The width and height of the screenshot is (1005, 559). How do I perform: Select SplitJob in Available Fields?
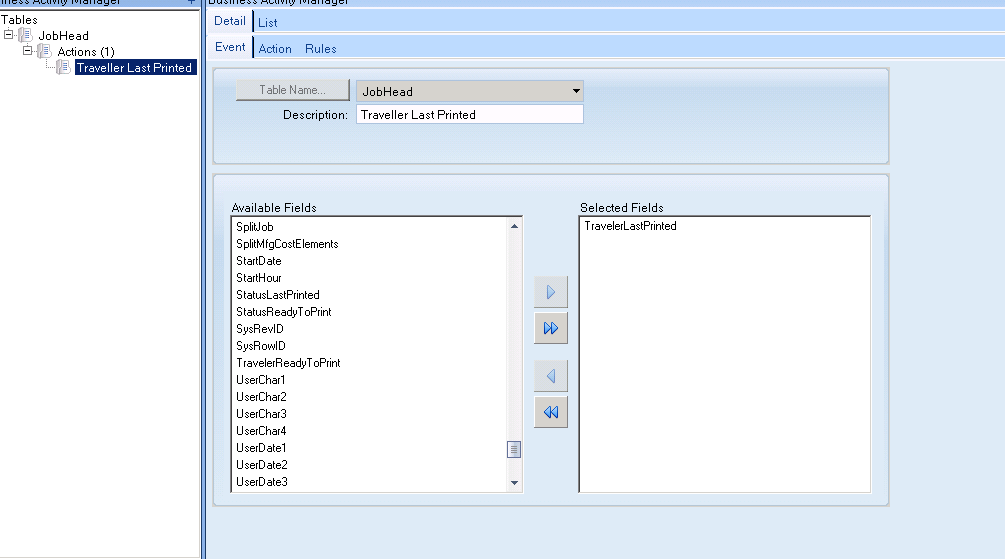pos(254,227)
